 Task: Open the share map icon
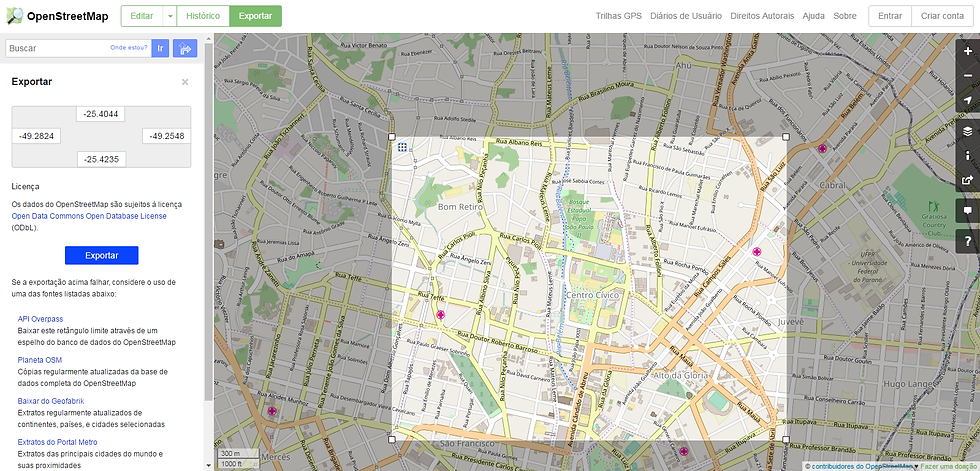pyautogui.click(x=968, y=180)
